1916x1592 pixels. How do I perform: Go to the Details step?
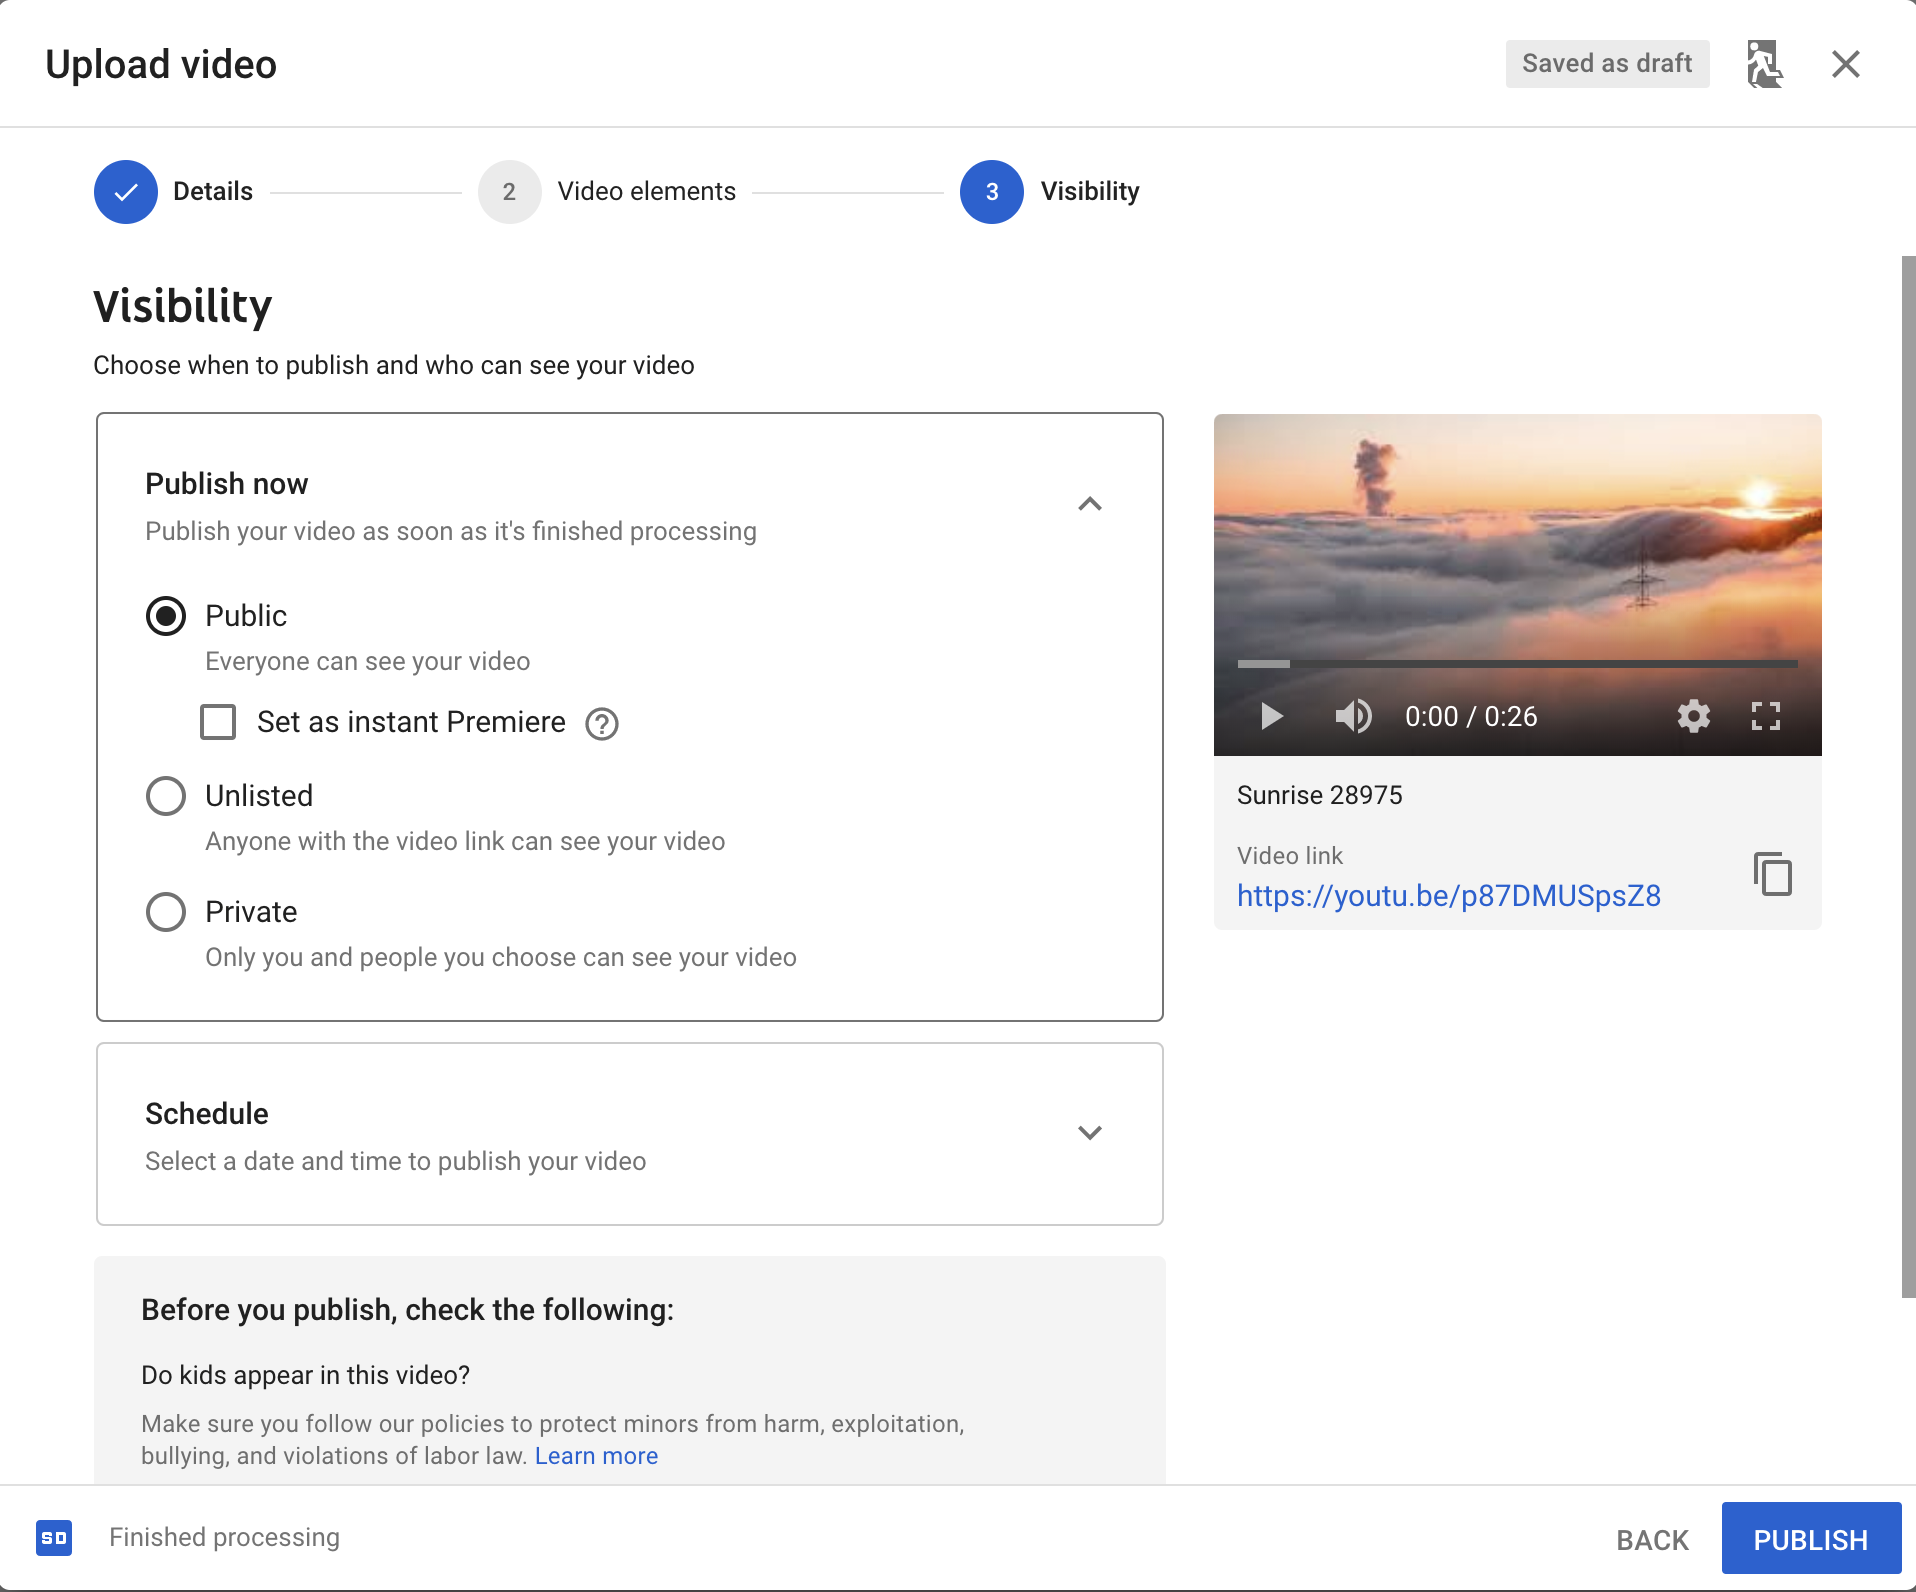(174, 192)
